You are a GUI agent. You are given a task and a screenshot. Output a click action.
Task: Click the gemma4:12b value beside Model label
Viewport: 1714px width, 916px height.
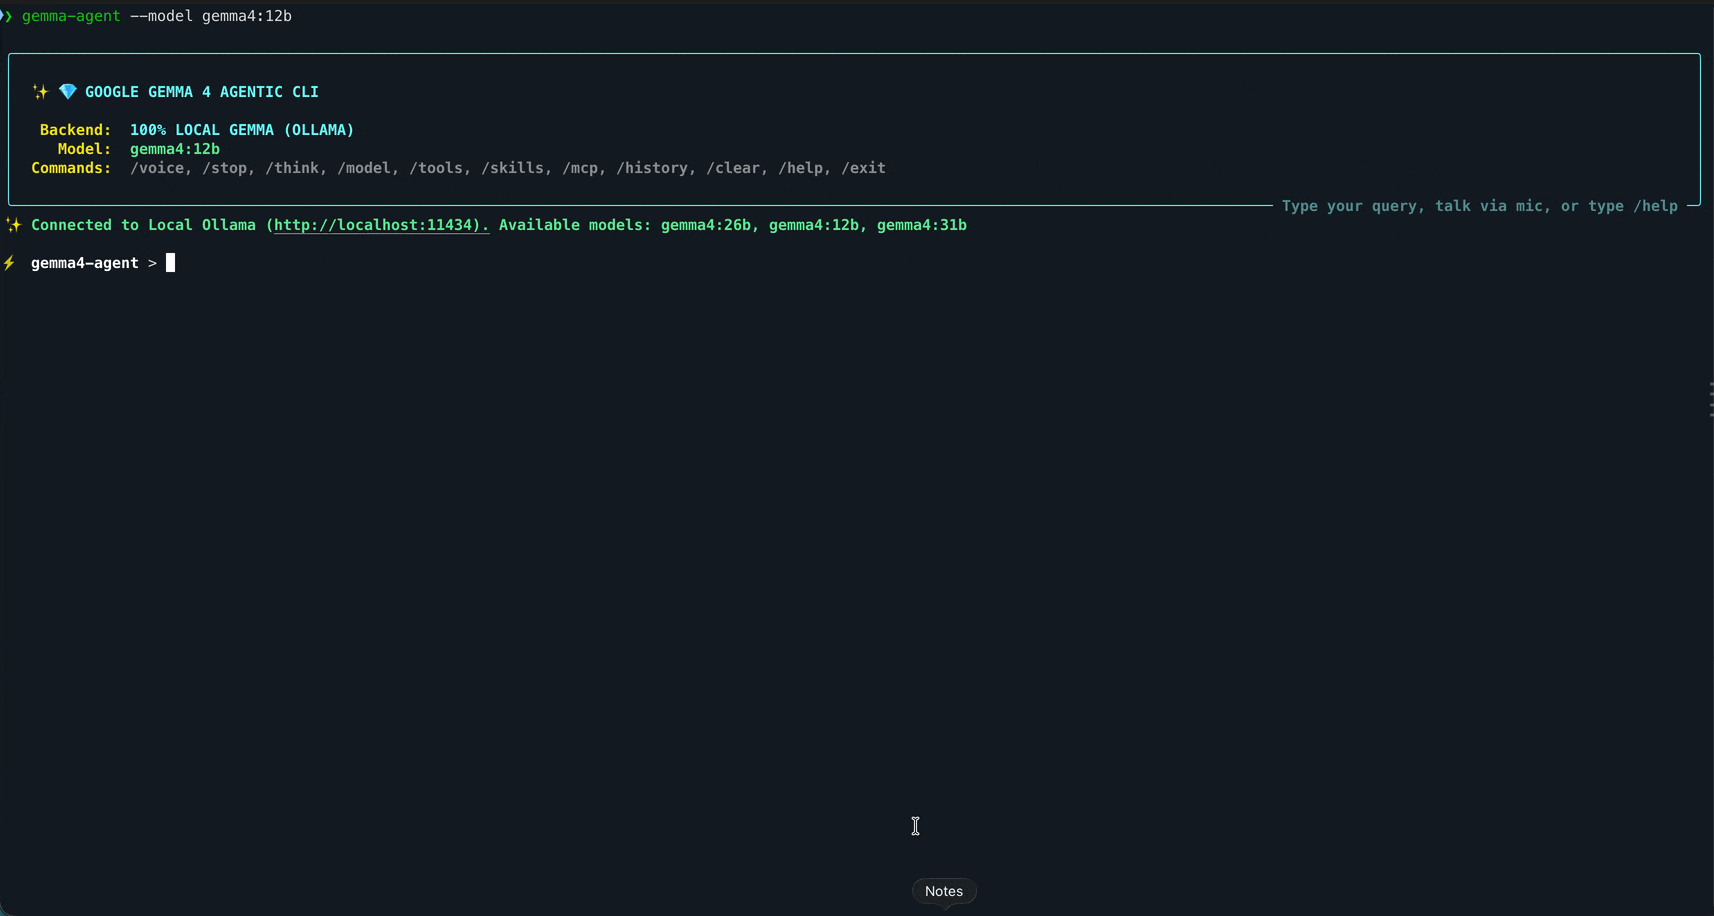[x=175, y=149]
